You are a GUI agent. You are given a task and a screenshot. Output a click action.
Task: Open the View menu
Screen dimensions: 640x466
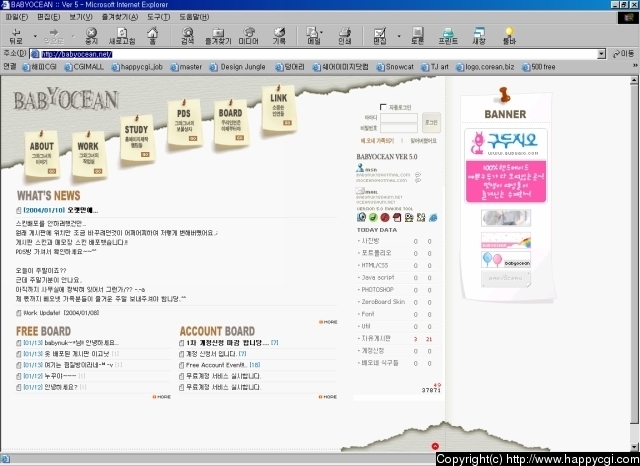click(x=80, y=17)
